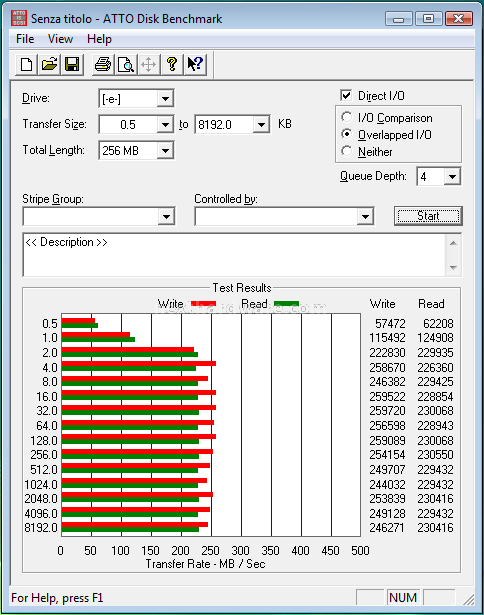Expand the Controlled by dropdown
The image size is (484, 615).
(365, 217)
